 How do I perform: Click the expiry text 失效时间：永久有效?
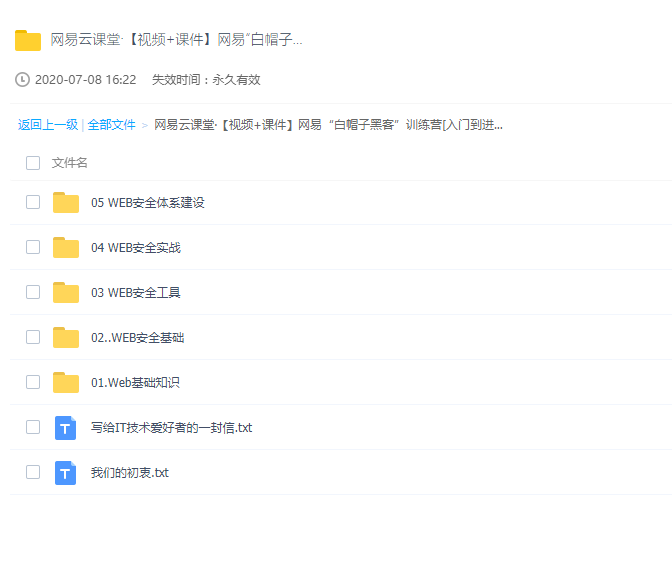point(206,80)
